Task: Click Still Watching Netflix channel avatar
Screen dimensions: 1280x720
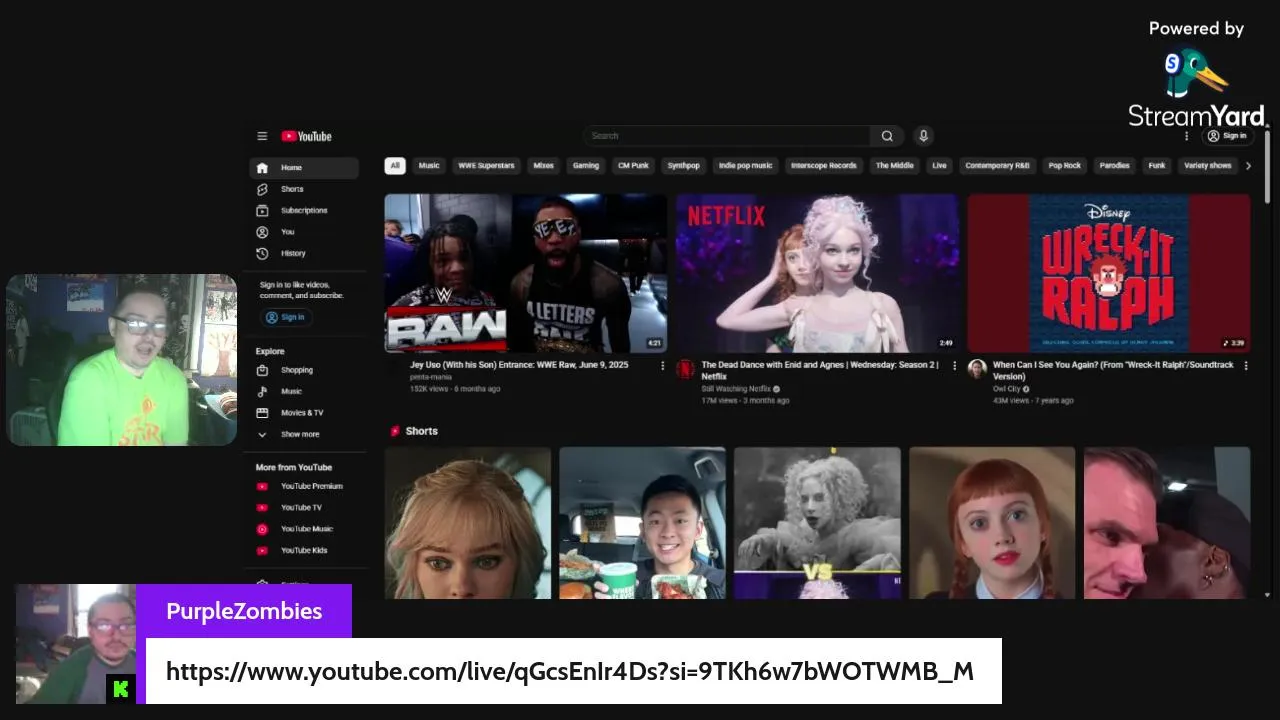Action: point(685,369)
